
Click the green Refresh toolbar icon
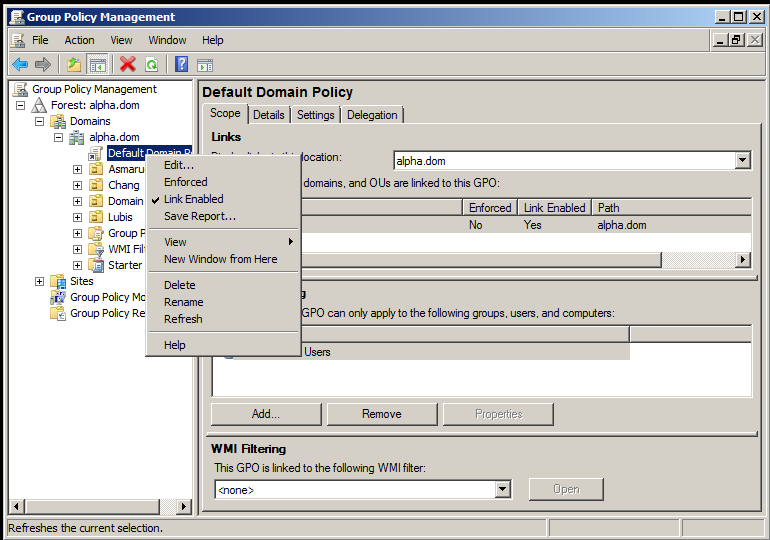click(152, 64)
